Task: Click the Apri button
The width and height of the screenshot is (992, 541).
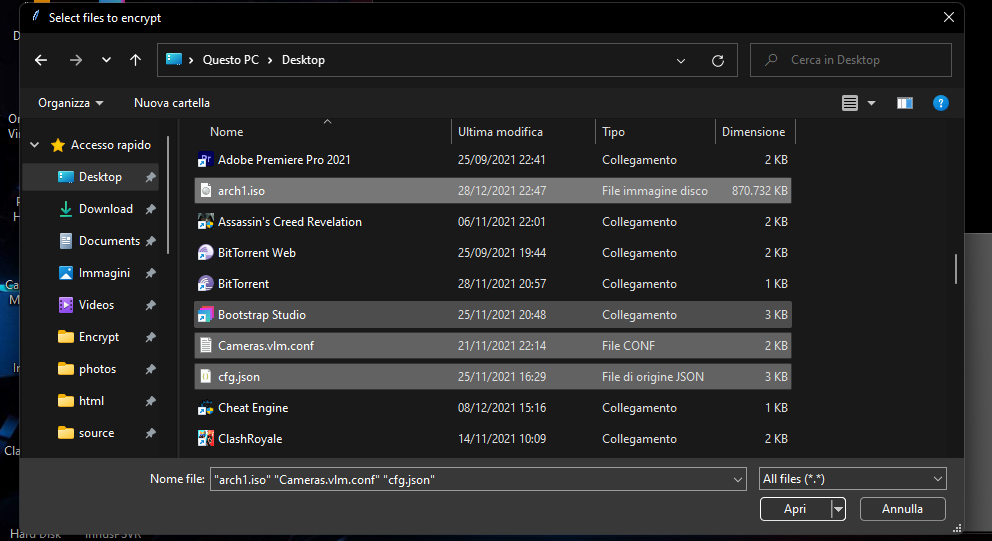Action: (795, 509)
